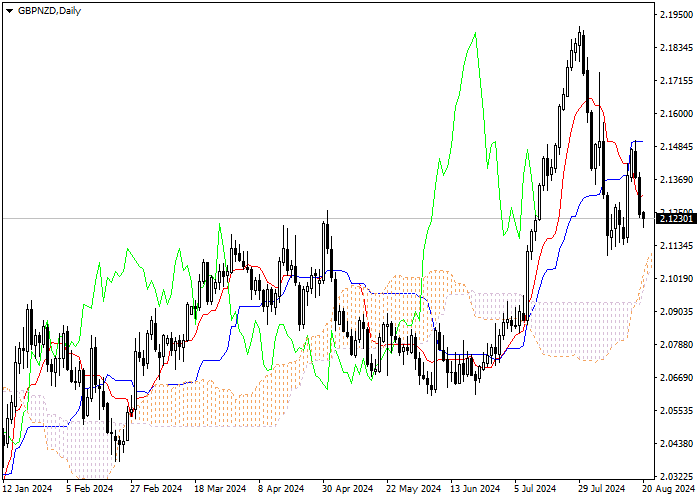
Task: Click the 2.04380 price axis label
Action: click(676, 444)
